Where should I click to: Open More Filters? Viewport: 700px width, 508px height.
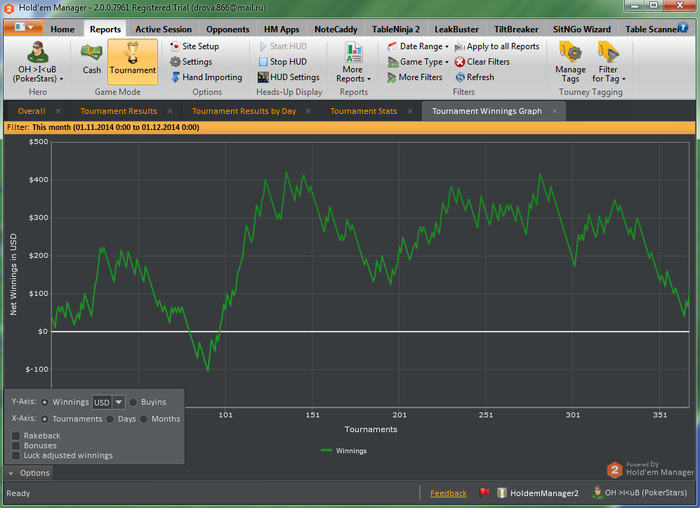click(x=415, y=77)
